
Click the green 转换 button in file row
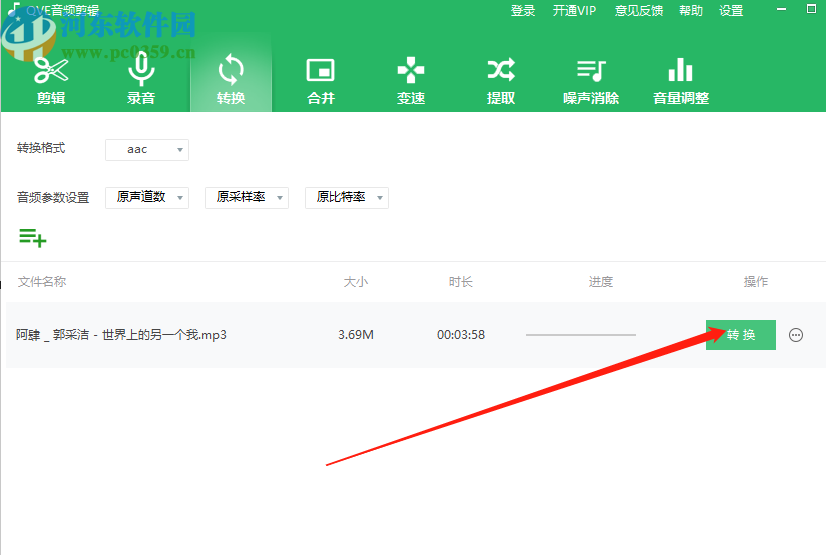[x=741, y=335]
